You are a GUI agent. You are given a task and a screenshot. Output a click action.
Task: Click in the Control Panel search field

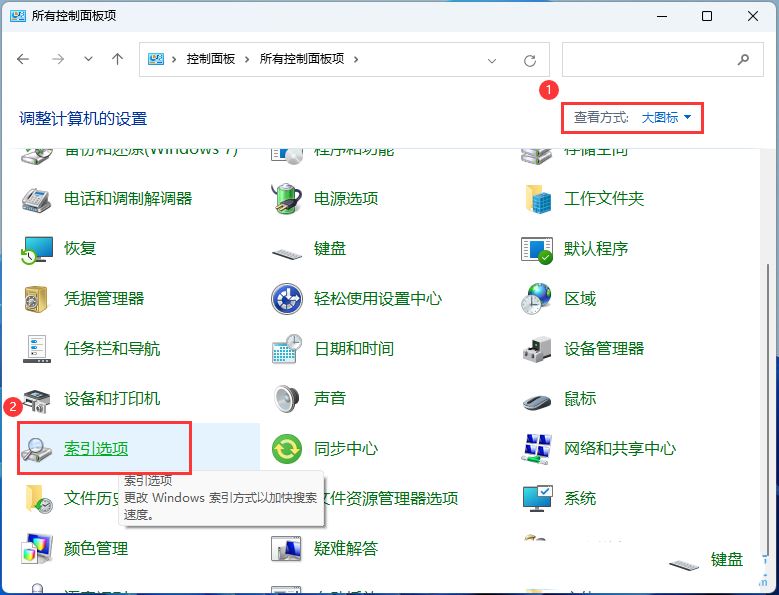[663, 60]
